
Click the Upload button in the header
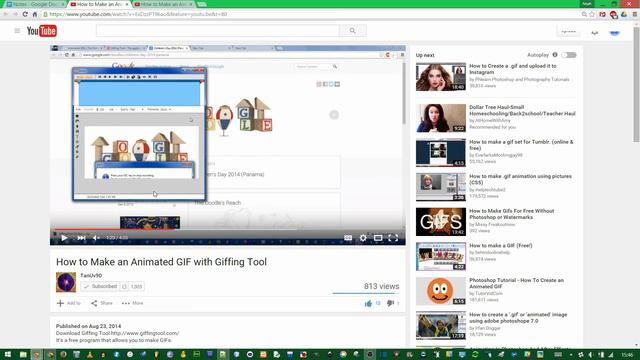coord(569,31)
